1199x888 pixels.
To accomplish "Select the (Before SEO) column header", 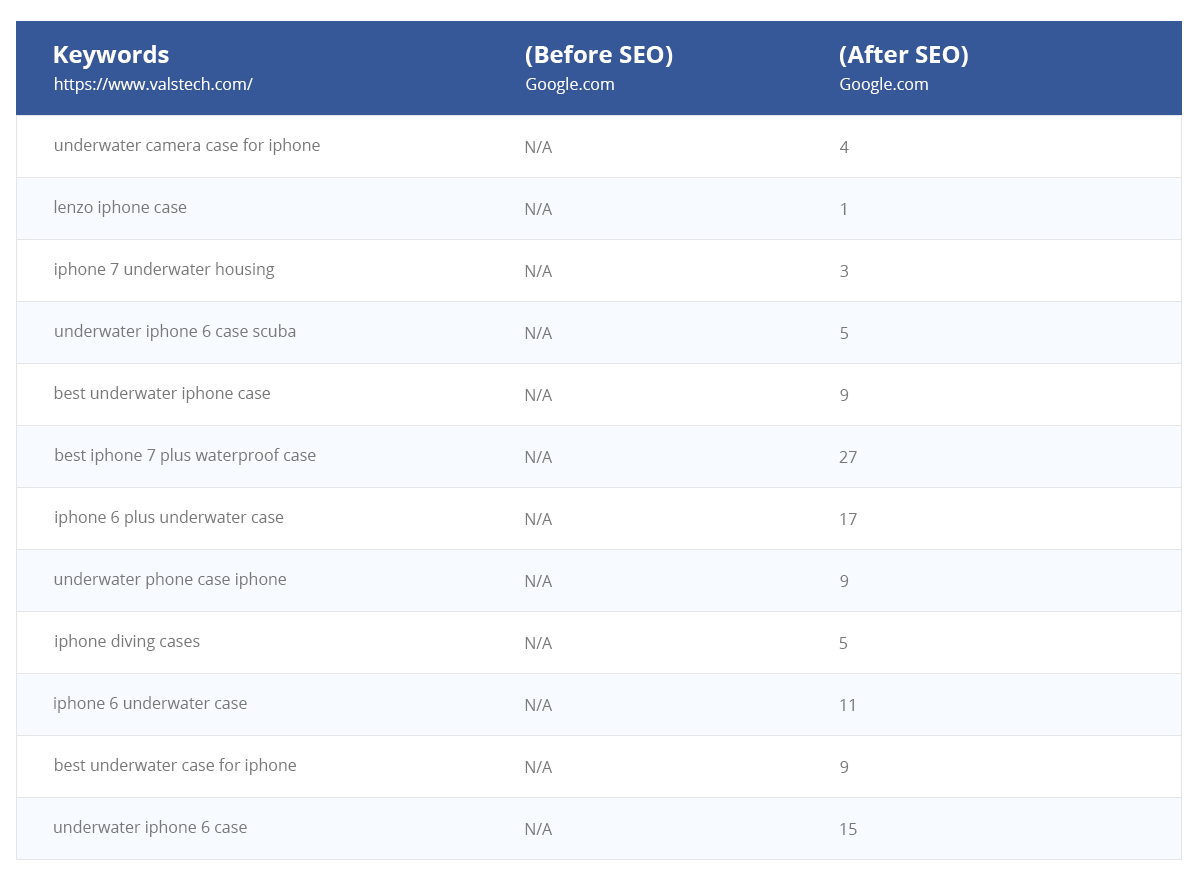I will (598, 55).
